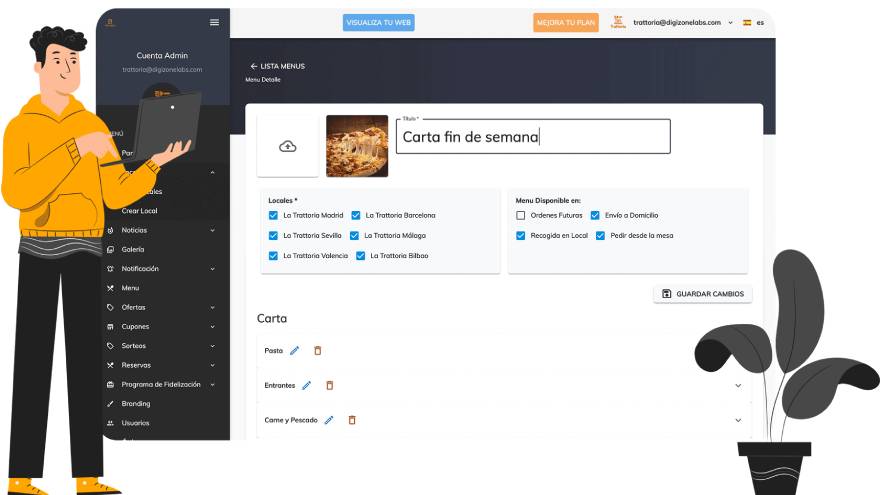Click the Entrantes edit pencil icon
This screenshot has height=495, width=880.
tap(306, 385)
